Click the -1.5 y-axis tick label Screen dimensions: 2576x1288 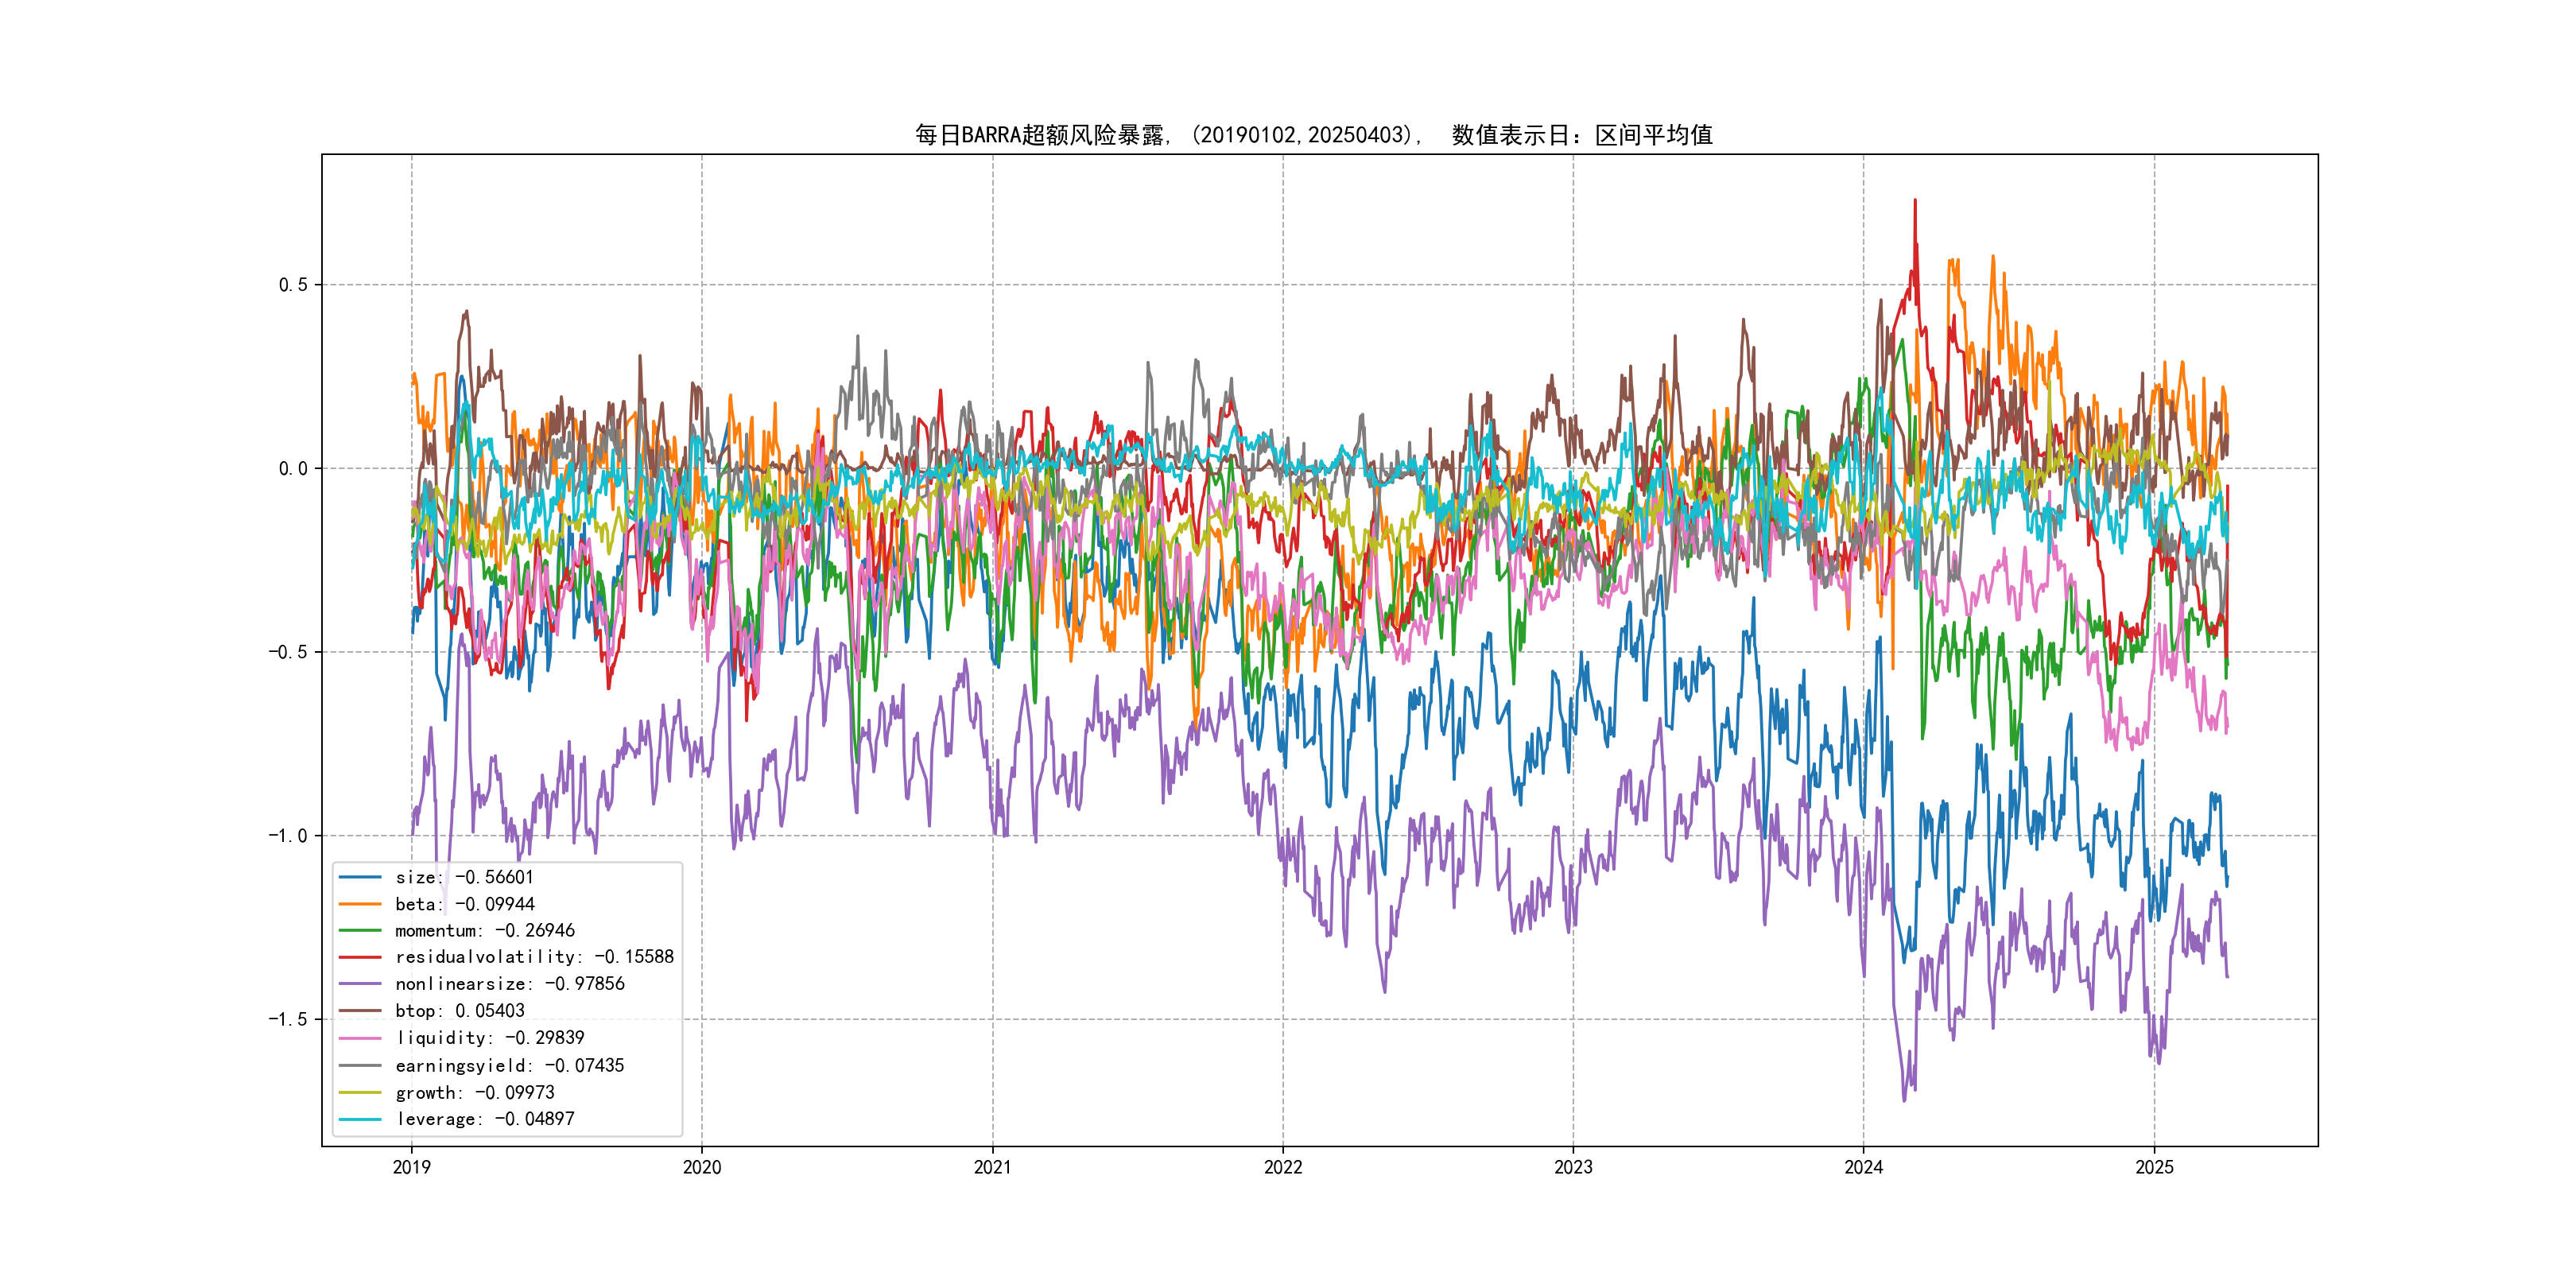click(288, 1019)
